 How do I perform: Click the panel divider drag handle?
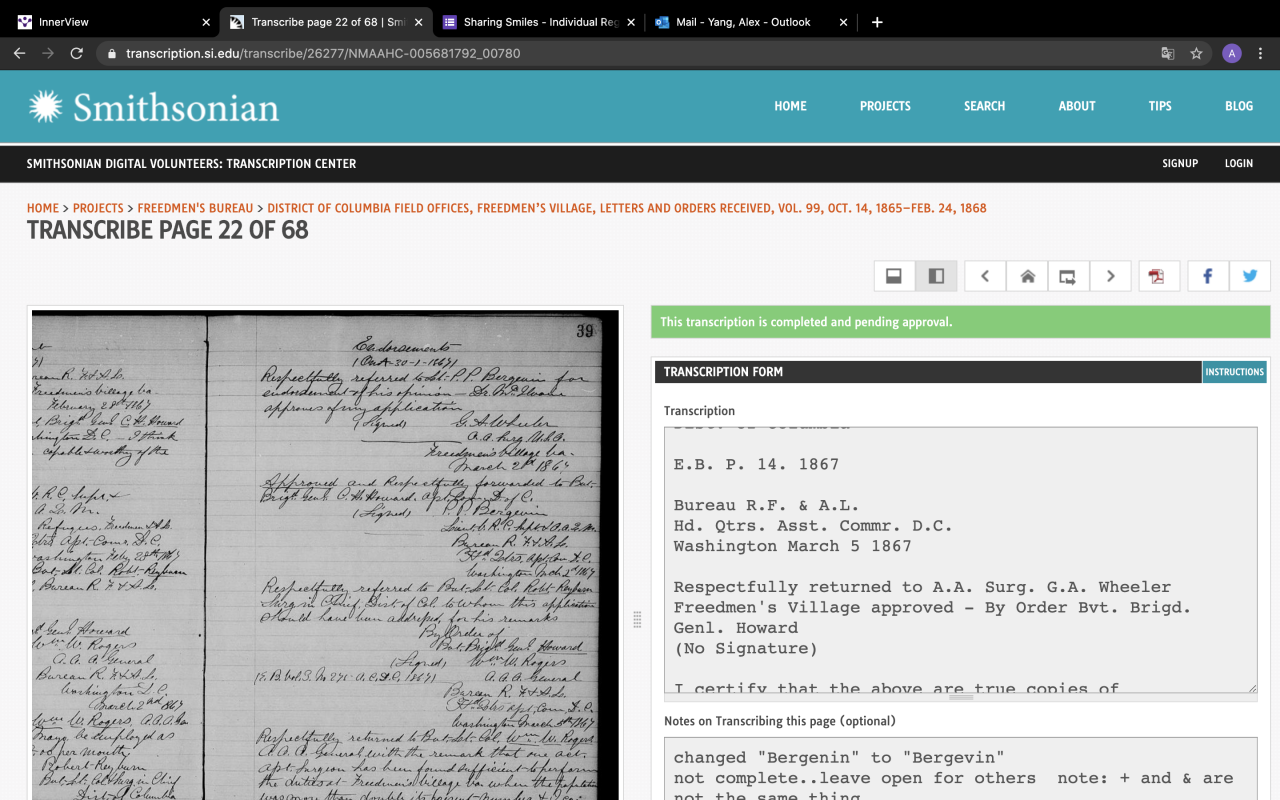[637, 620]
